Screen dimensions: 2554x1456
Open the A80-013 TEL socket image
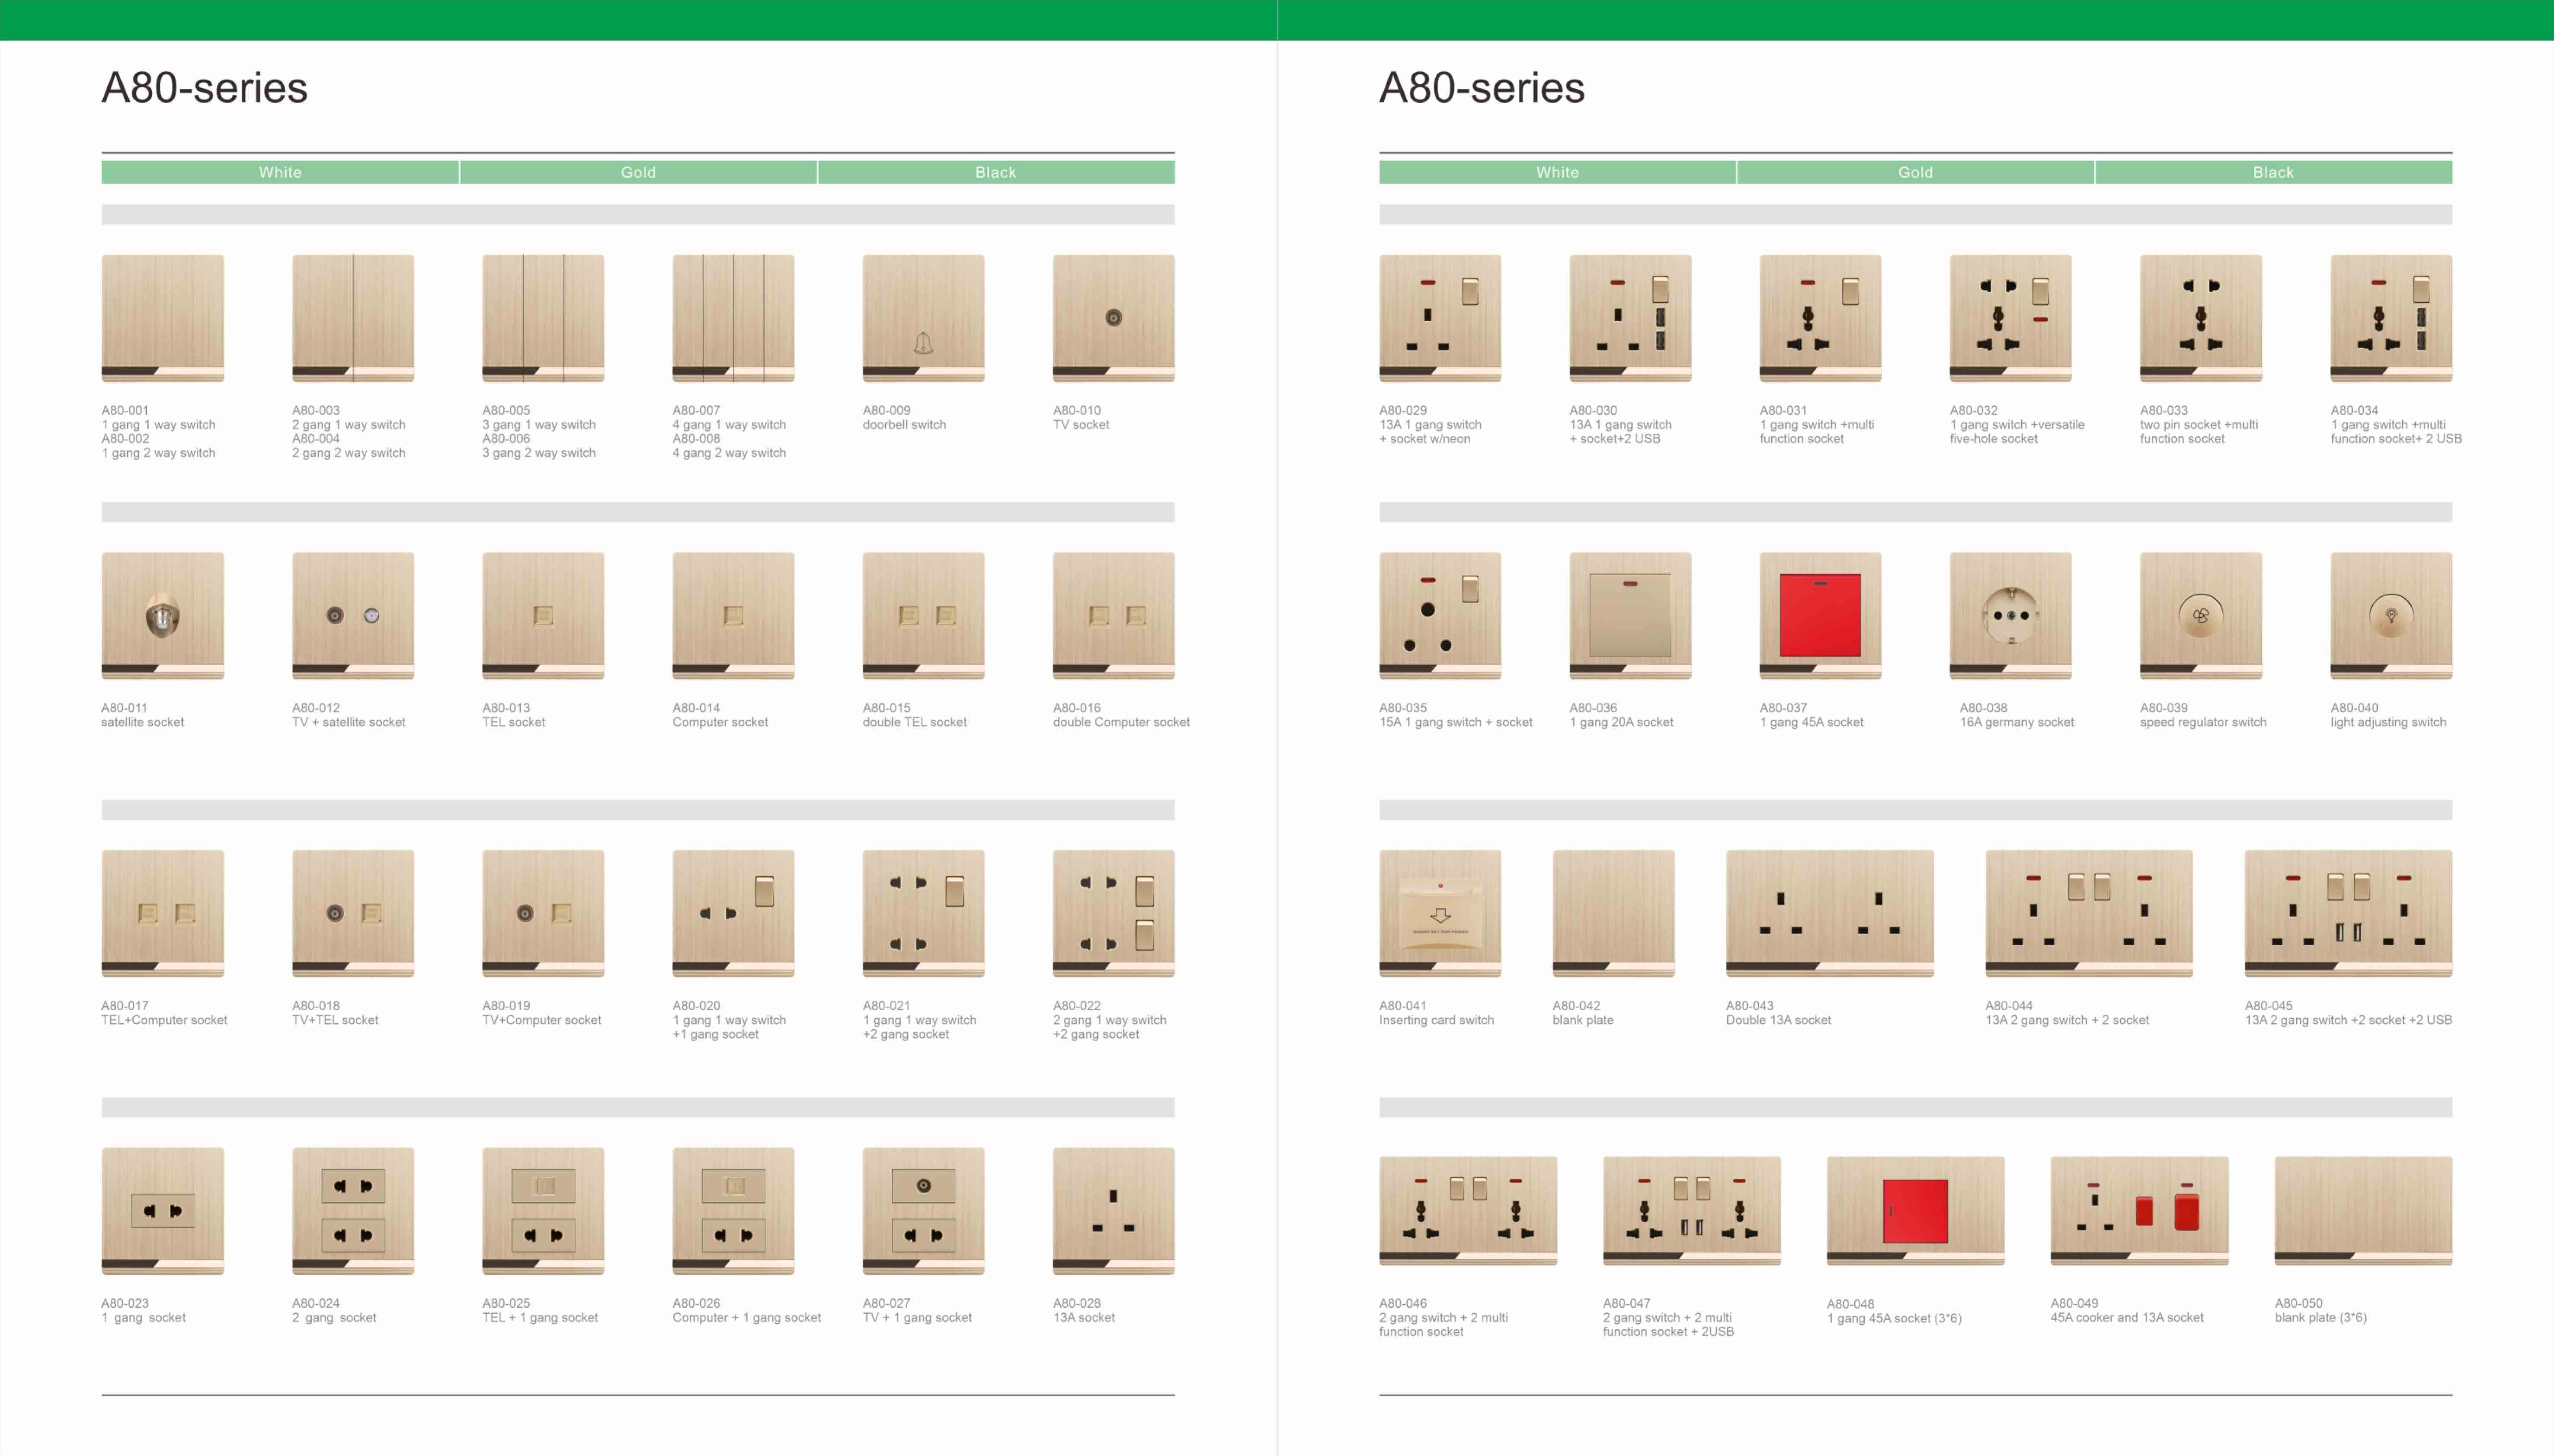click(x=543, y=616)
